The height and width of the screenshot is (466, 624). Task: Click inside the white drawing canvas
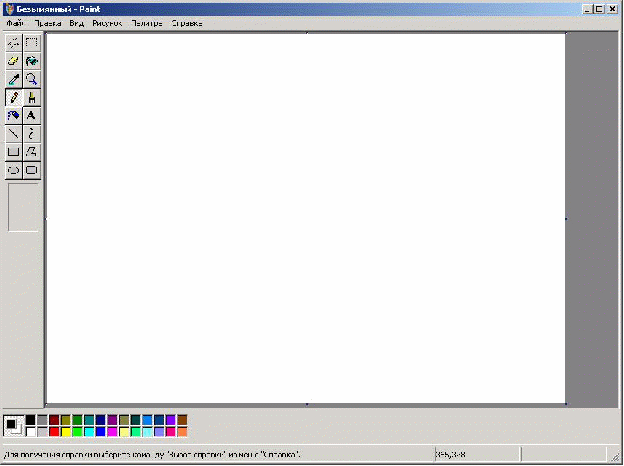click(x=306, y=218)
